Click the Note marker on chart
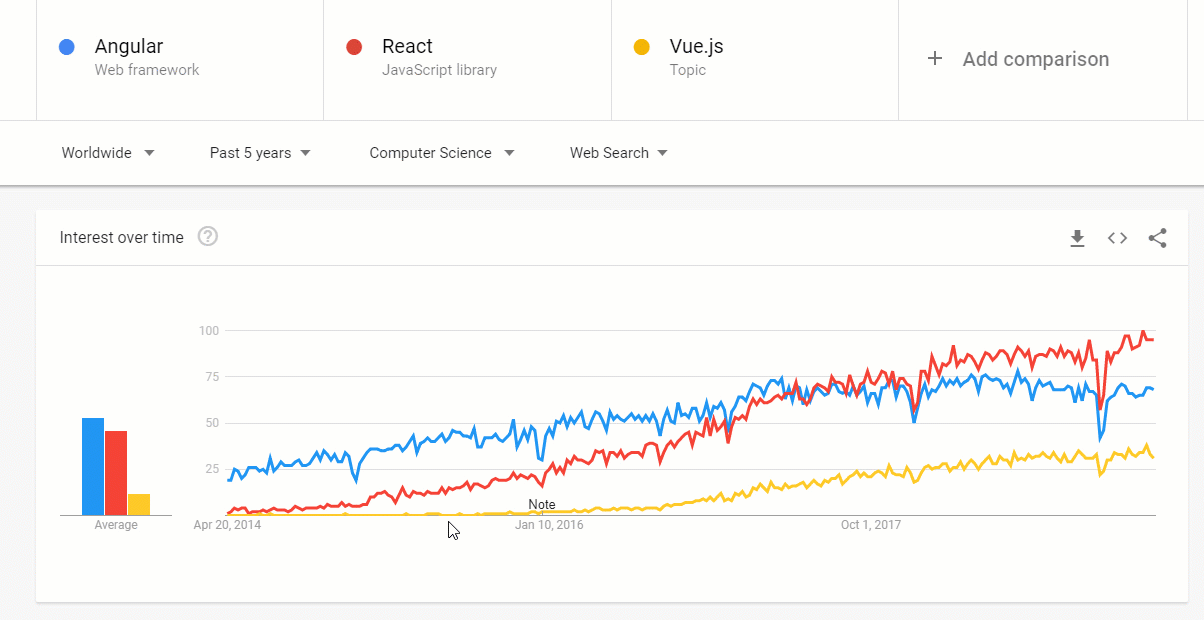The height and width of the screenshot is (620, 1204). (x=542, y=505)
